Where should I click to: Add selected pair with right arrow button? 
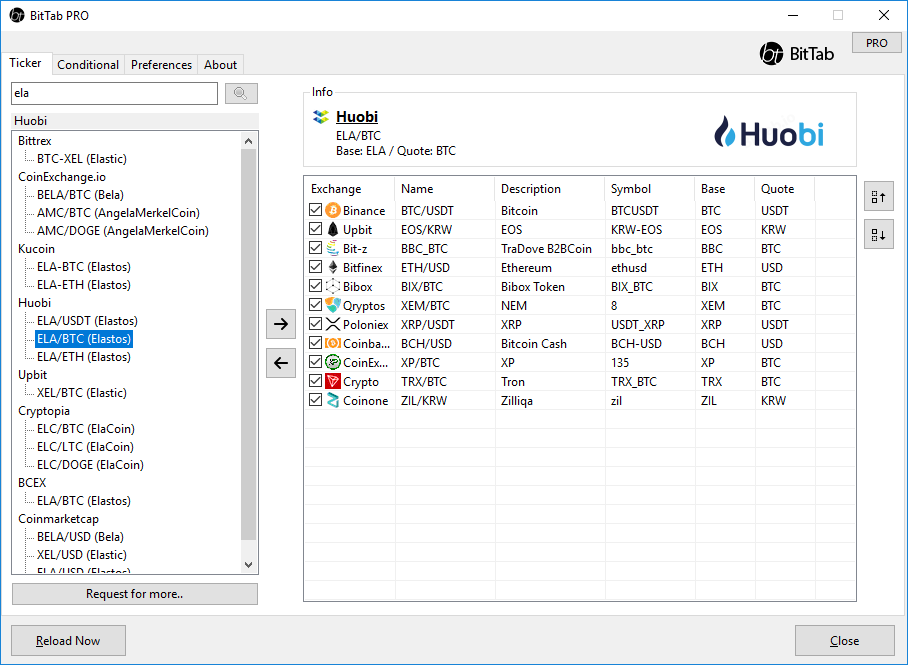[x=281, y=324]
